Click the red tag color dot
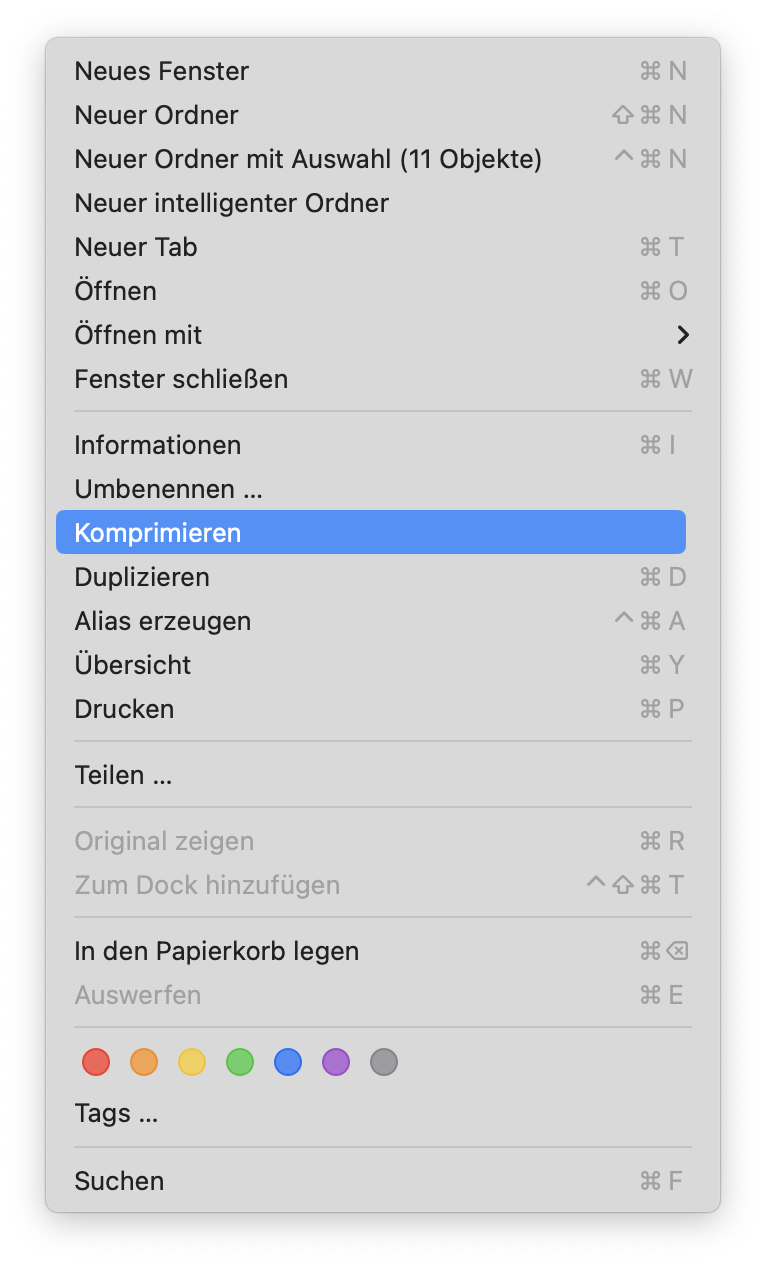Viewport: 766px width, 1266px height. 96,1062
